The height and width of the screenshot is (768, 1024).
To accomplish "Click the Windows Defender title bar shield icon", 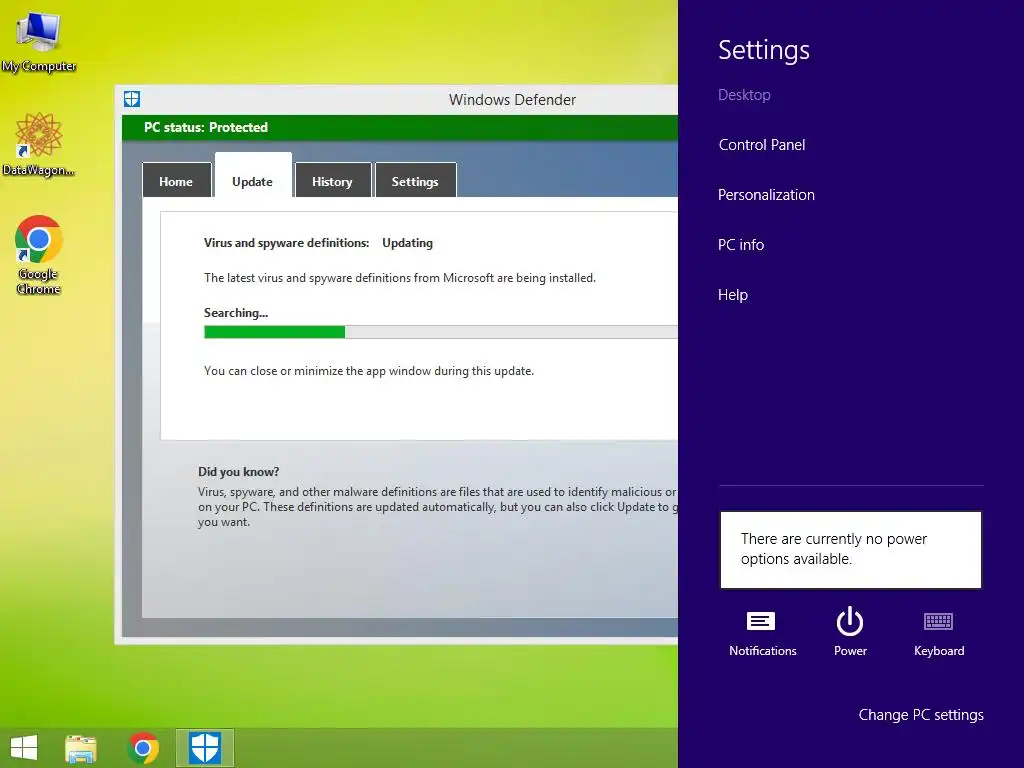I will (x=132, y=99).
